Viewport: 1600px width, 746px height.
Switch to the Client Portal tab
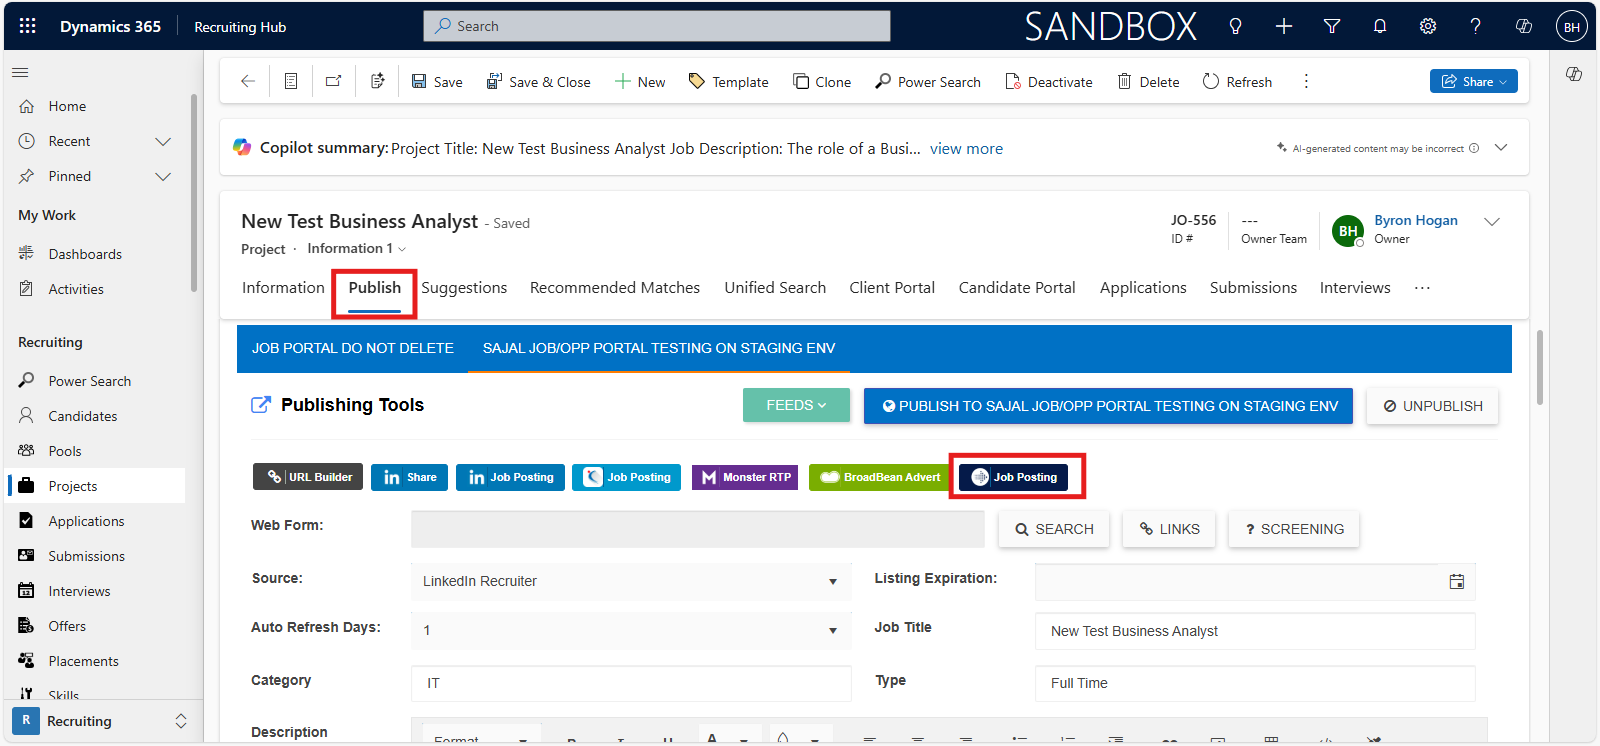892,287
